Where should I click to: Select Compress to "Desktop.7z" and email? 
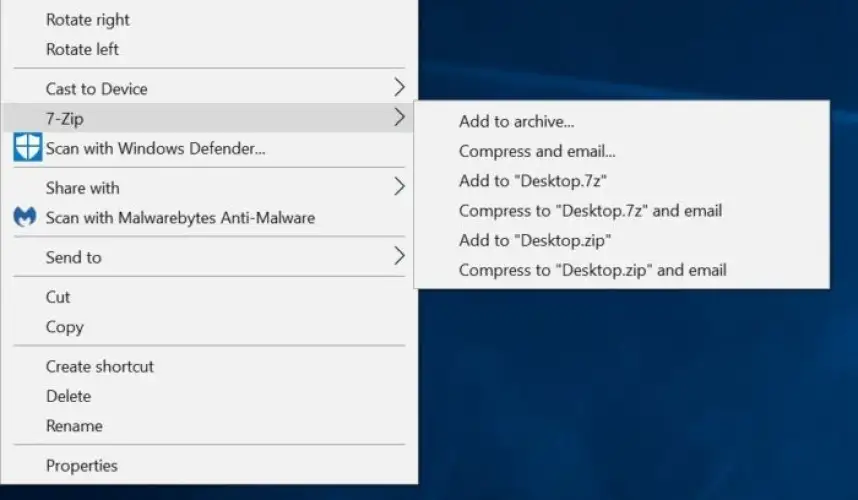tap(590, 211)
